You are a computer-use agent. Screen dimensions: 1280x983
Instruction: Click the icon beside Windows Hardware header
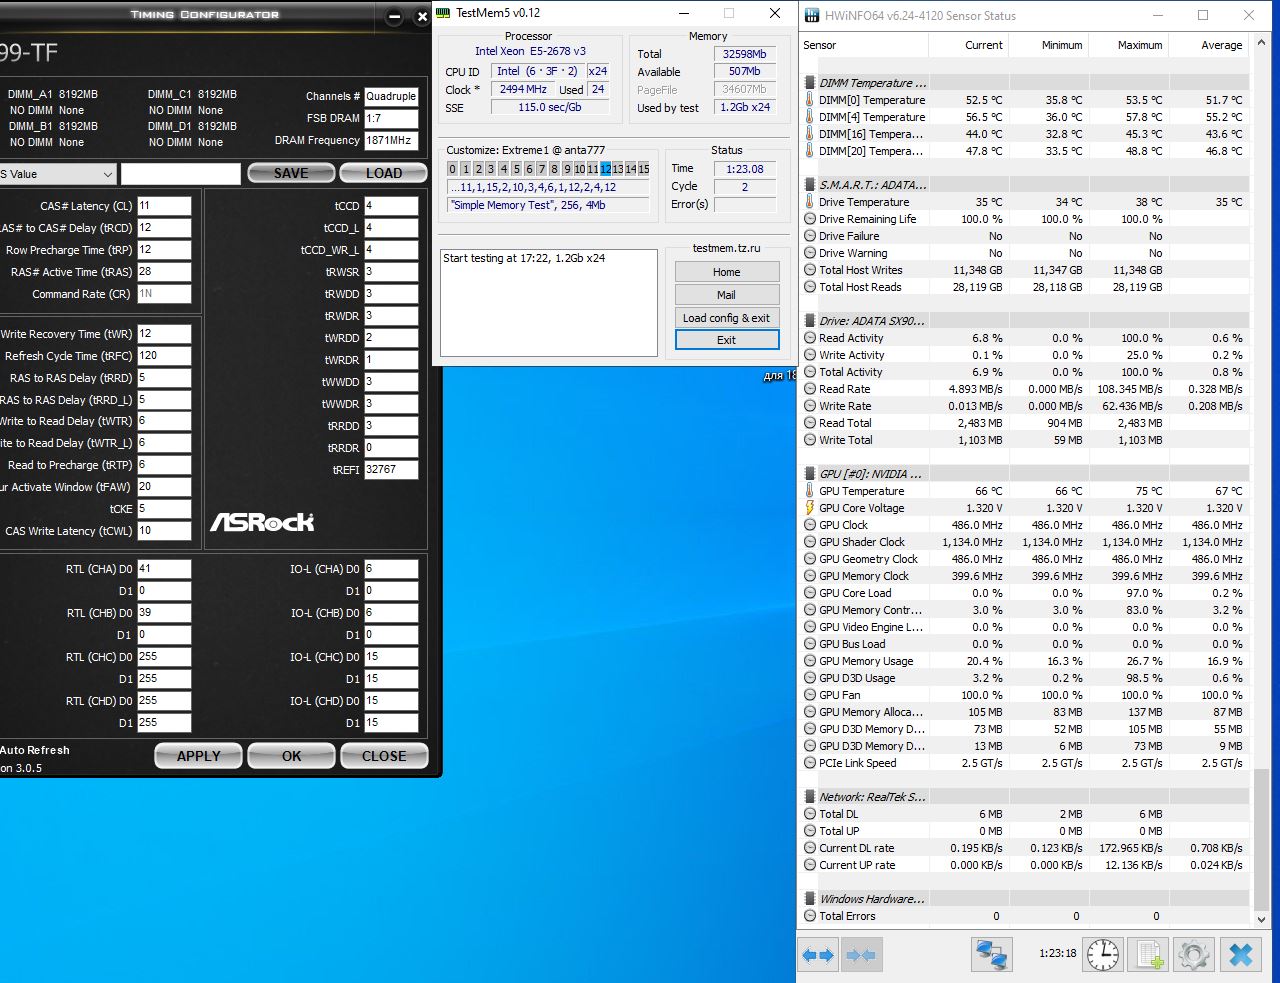pos(810,899)
